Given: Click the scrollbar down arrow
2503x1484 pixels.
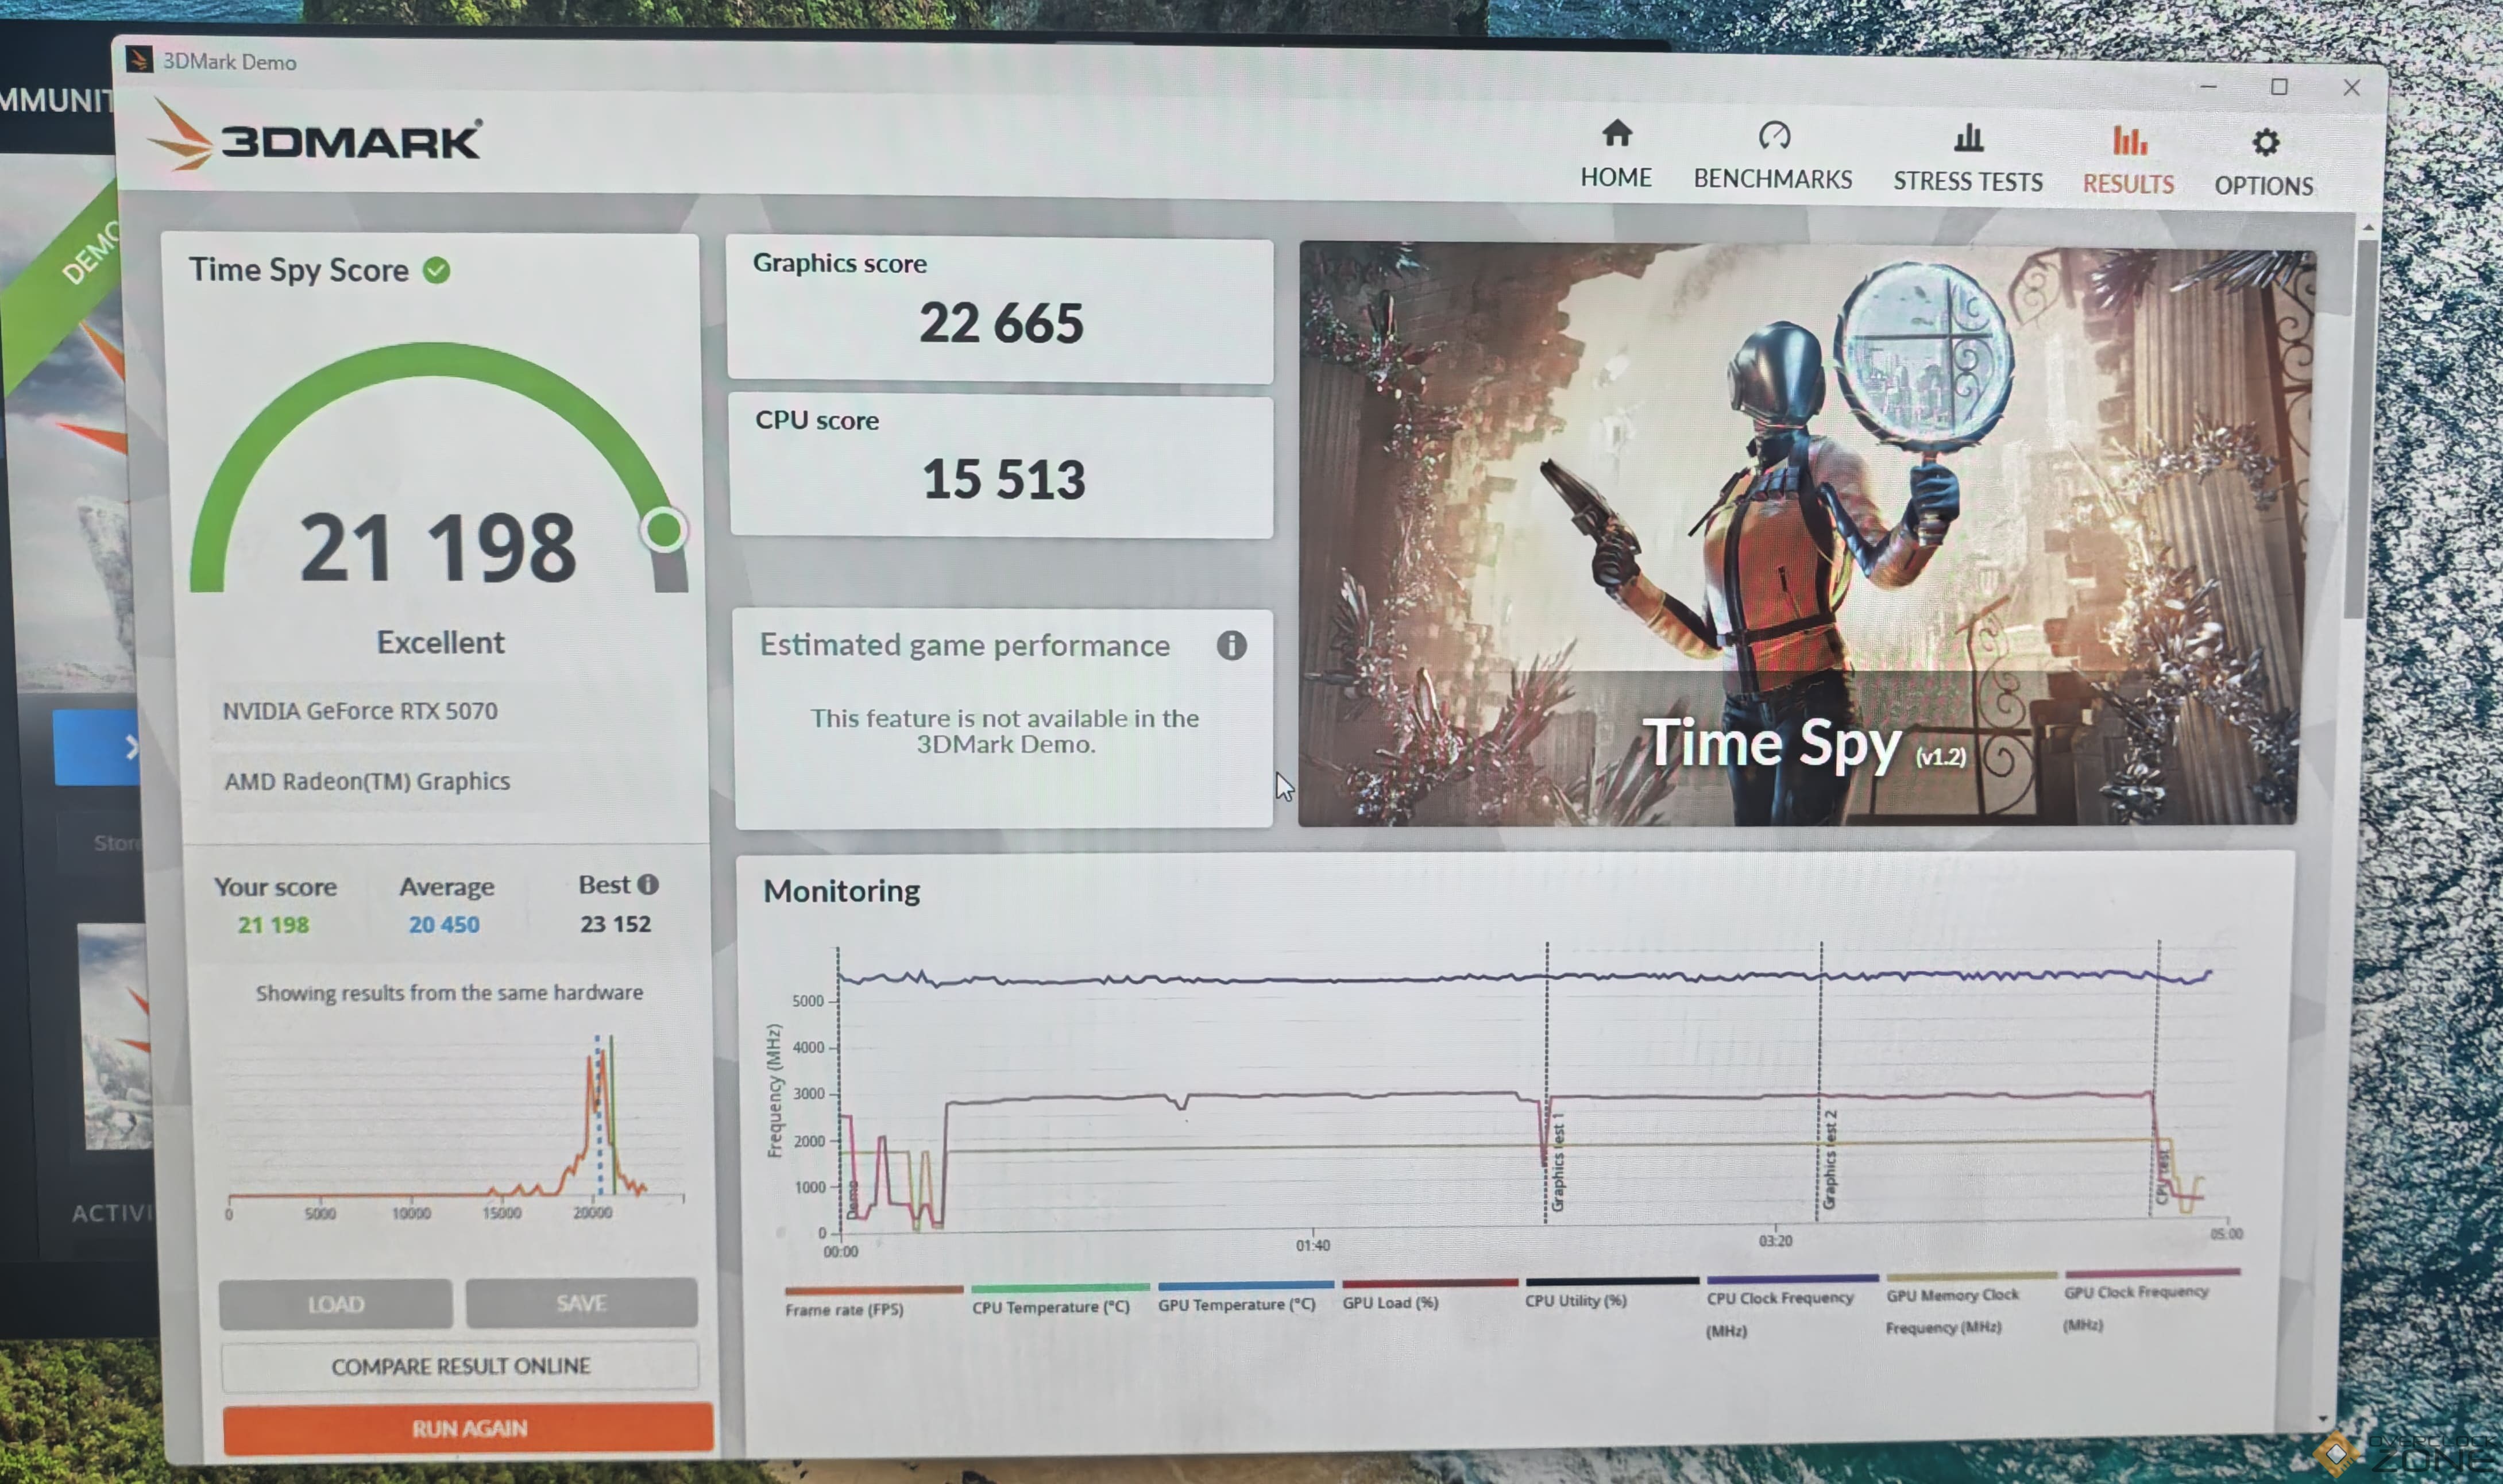Looking at the screenshot, I should click(x=2322, y=1417).
